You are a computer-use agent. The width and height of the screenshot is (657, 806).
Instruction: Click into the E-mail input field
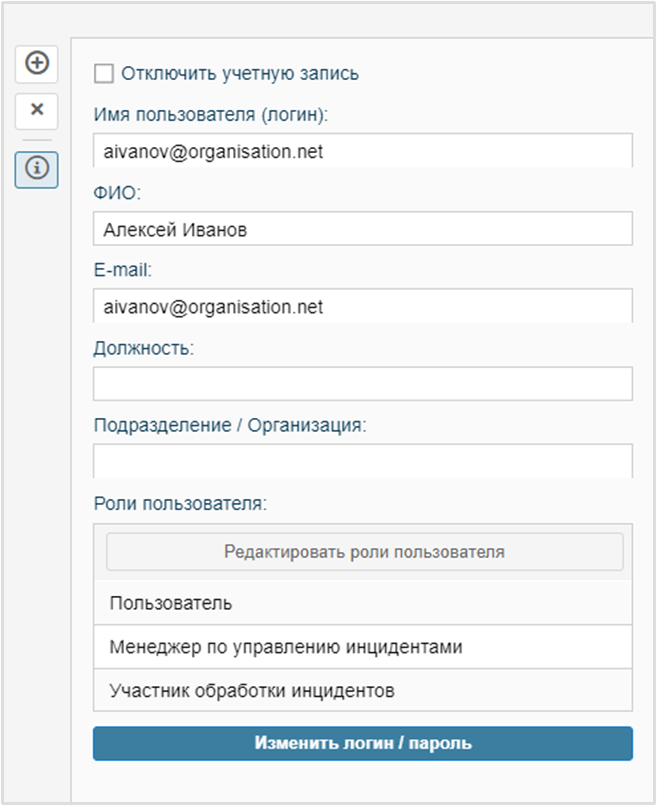point(362,306)
